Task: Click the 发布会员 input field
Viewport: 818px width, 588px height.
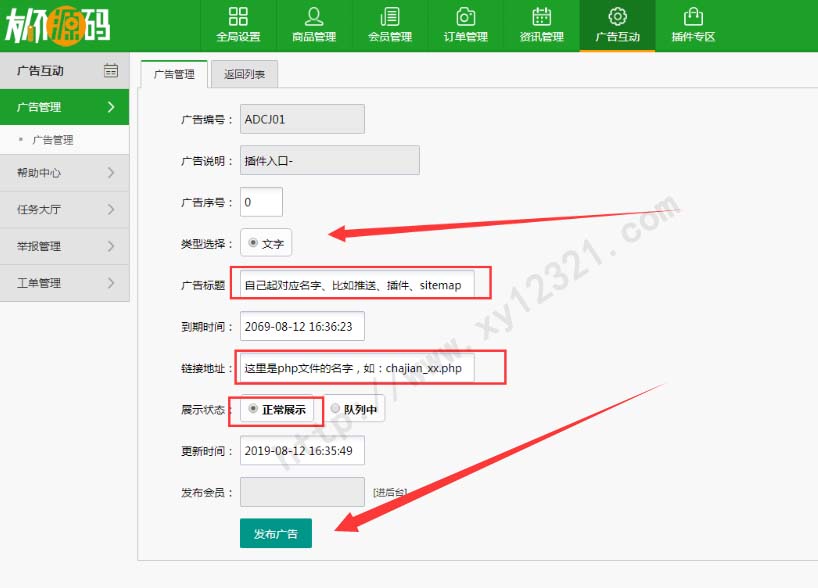Action: [302, 492]
